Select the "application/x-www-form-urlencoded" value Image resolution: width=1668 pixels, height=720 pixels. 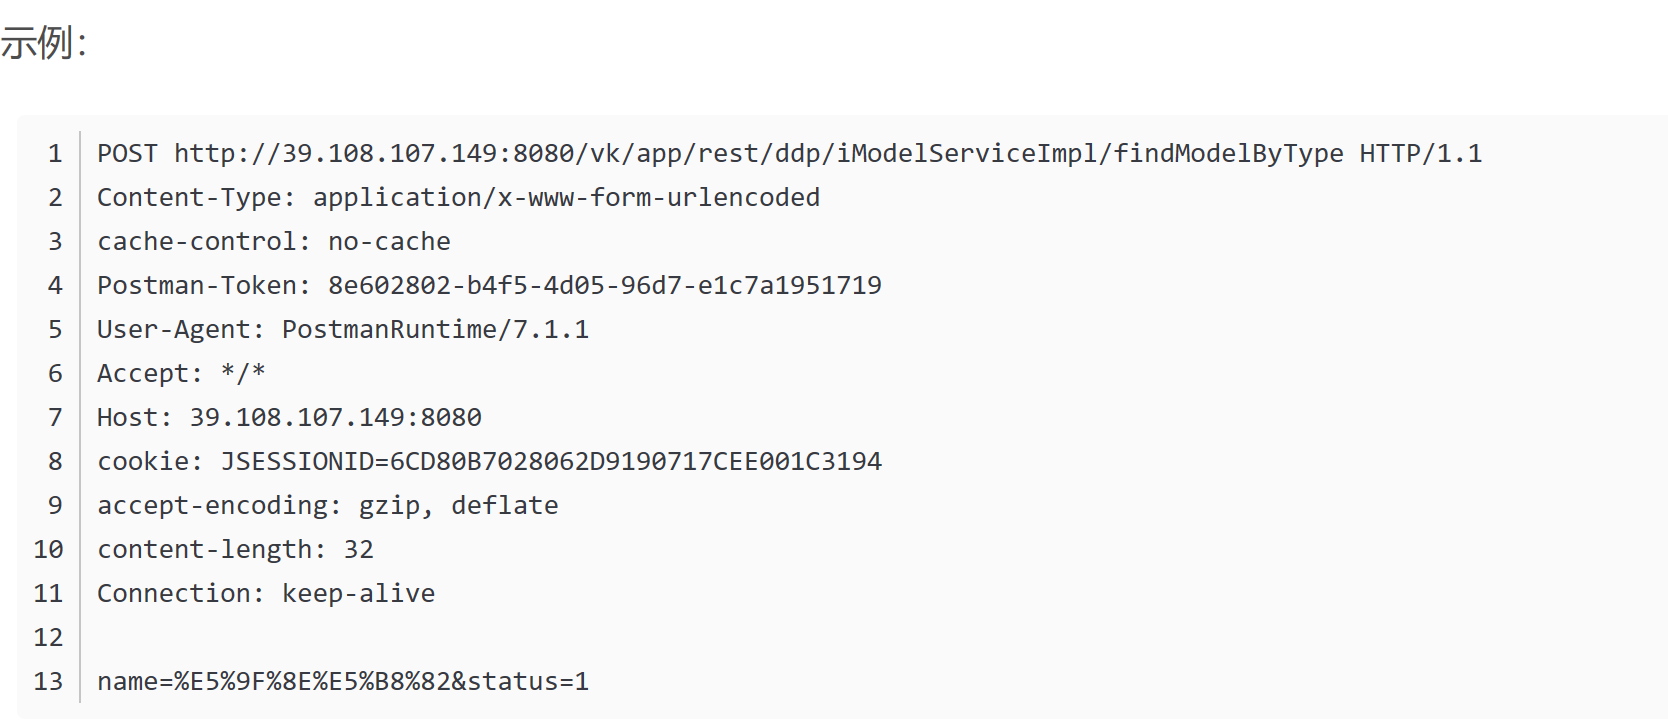pos(566,198)
